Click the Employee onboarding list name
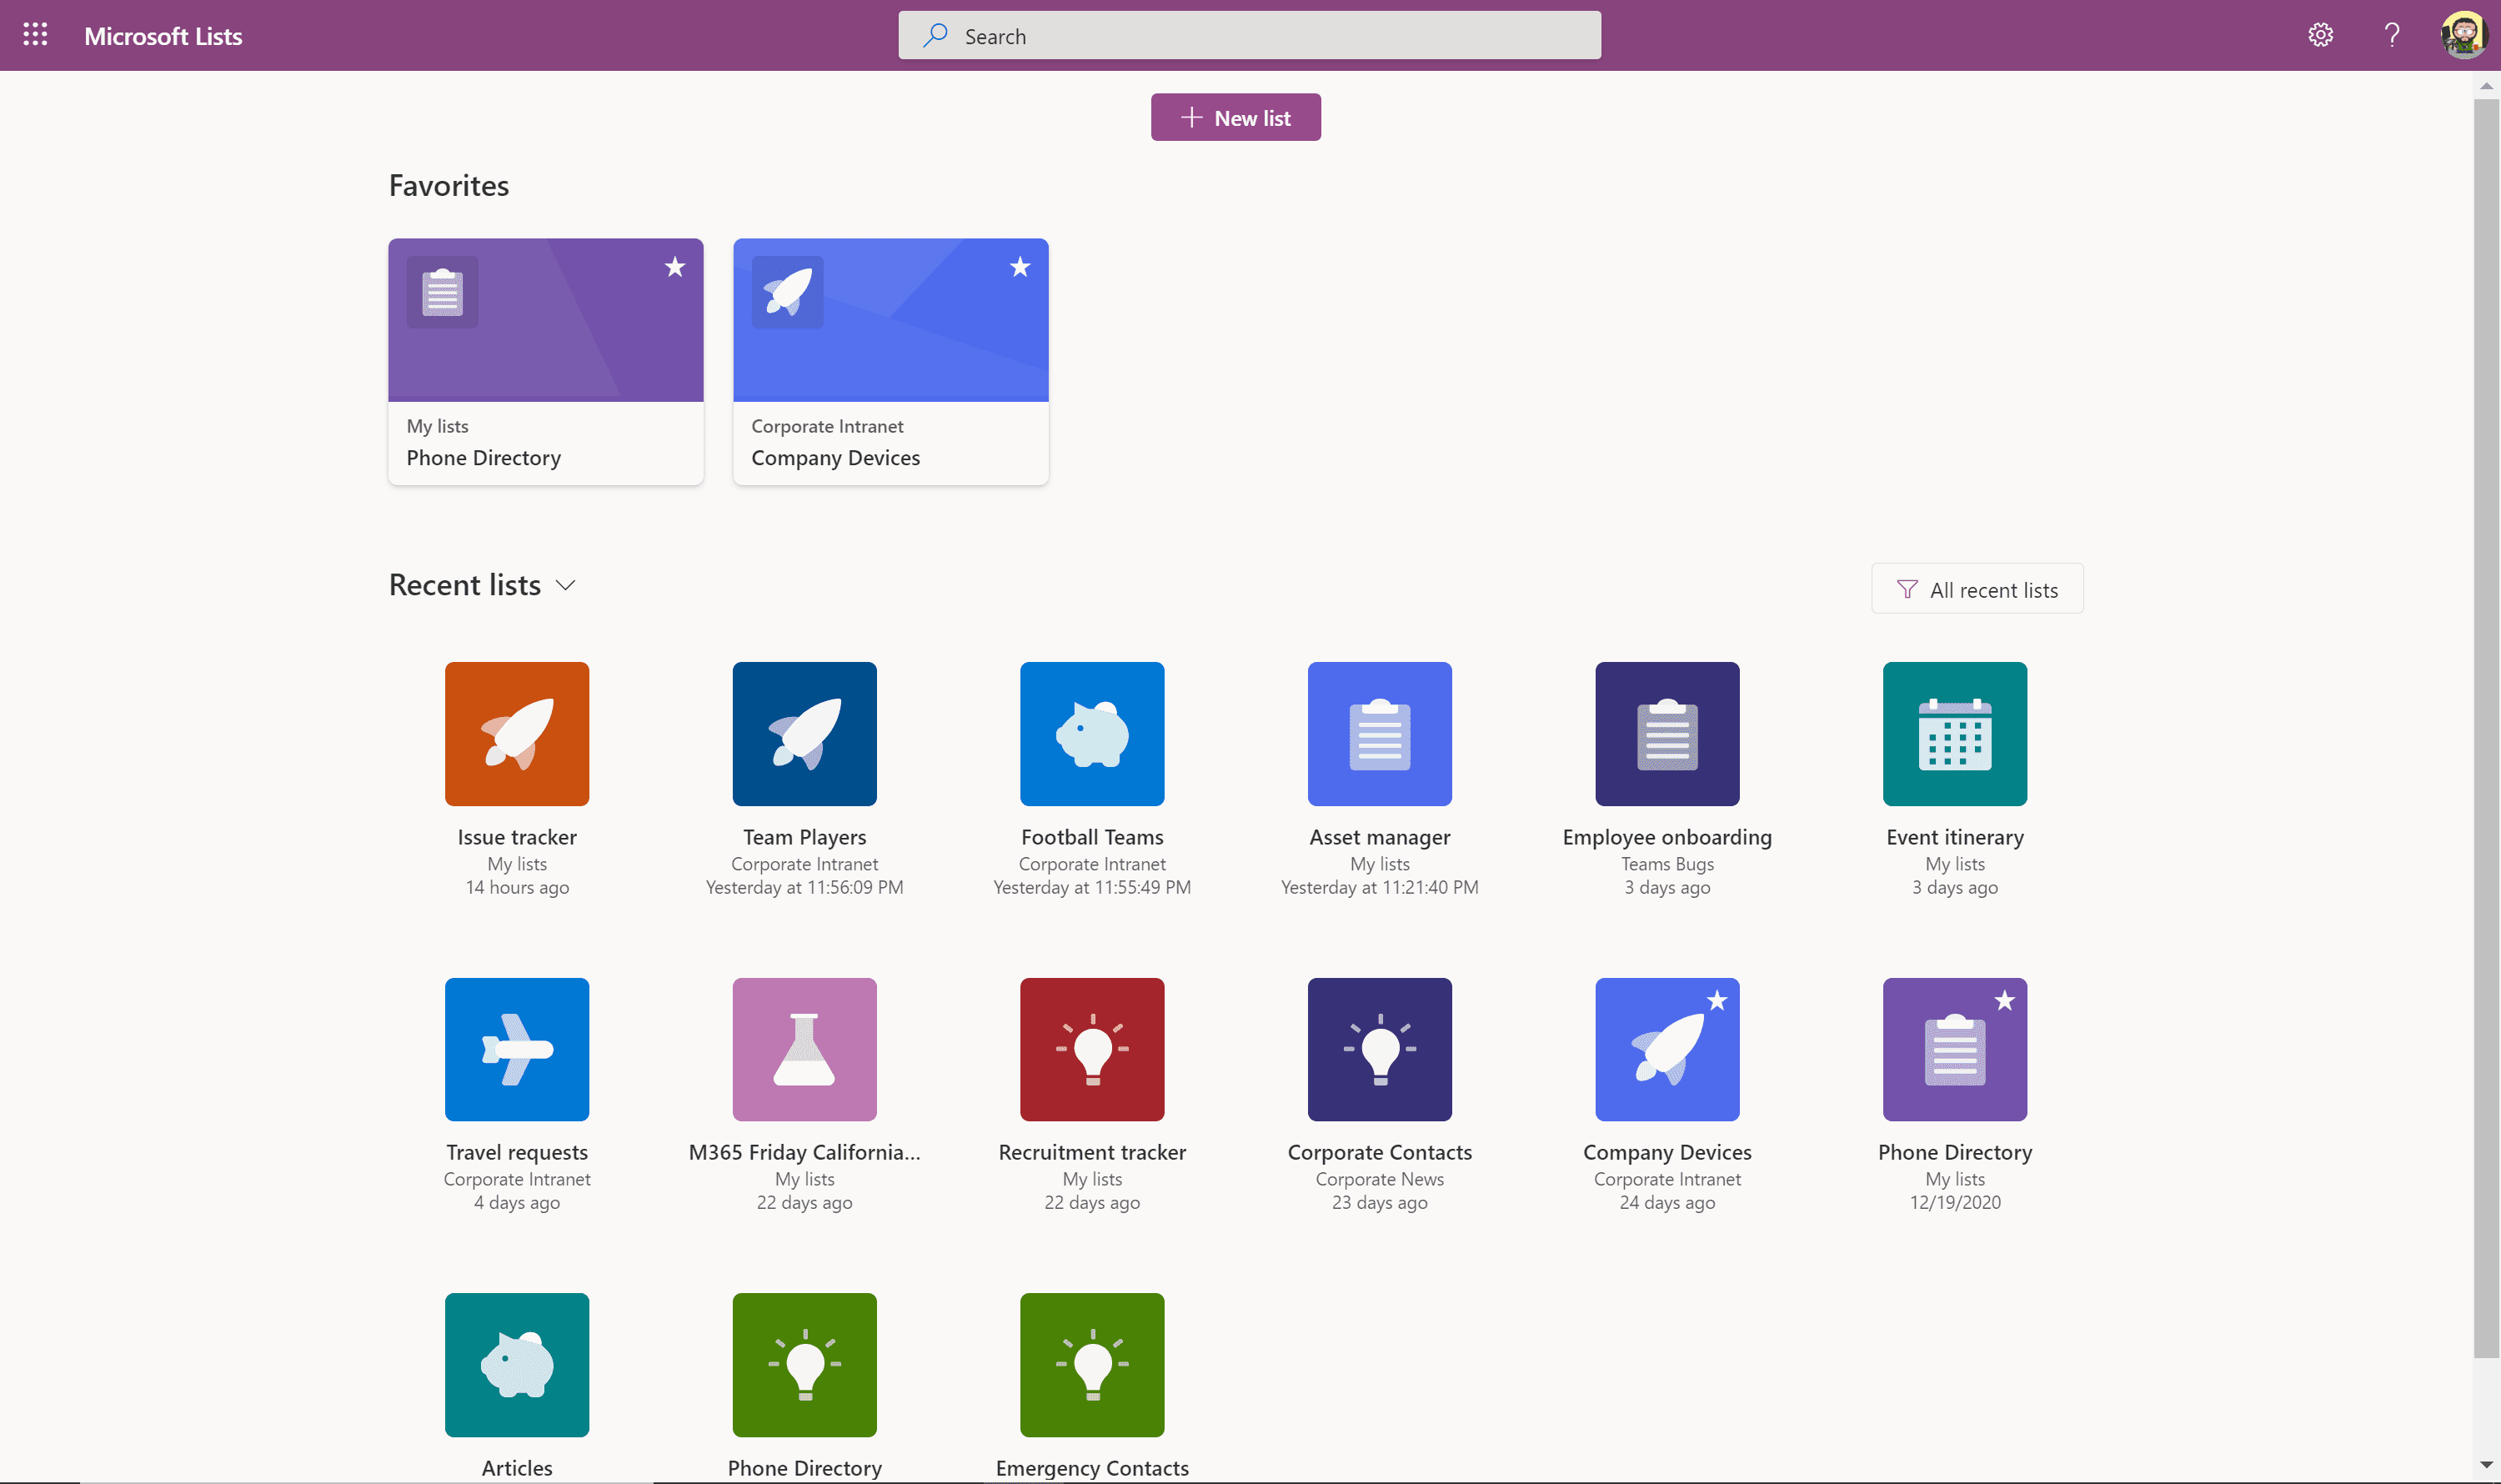 (x=1668, y=837)
